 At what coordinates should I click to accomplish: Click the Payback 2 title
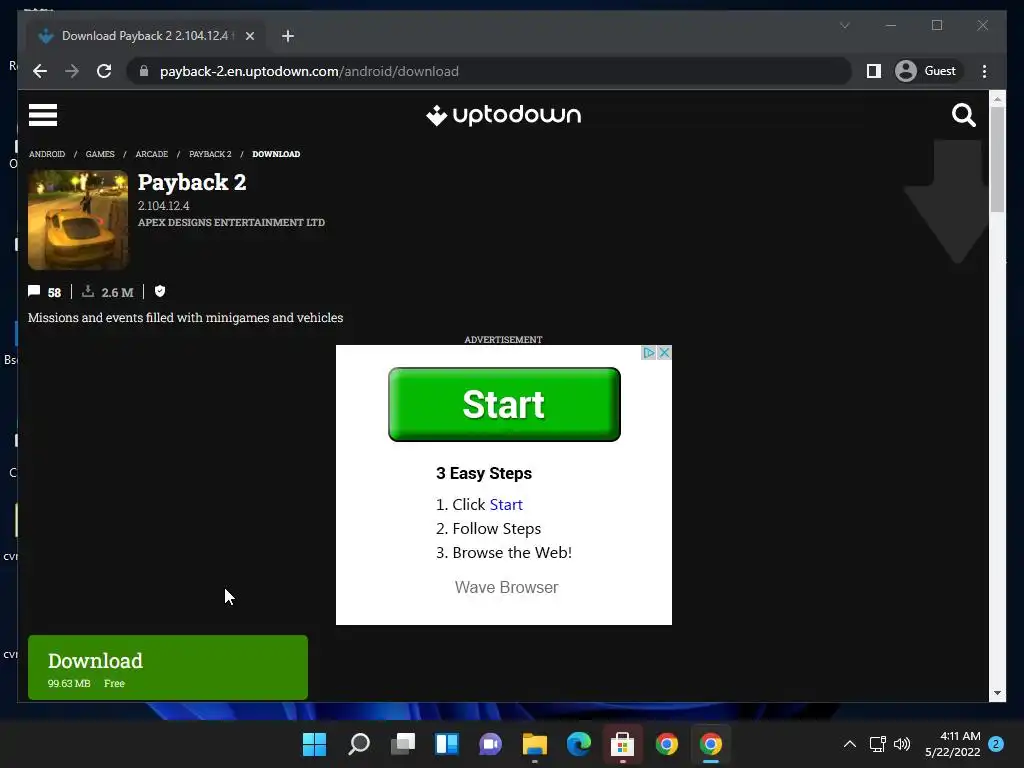coord(192,182)
